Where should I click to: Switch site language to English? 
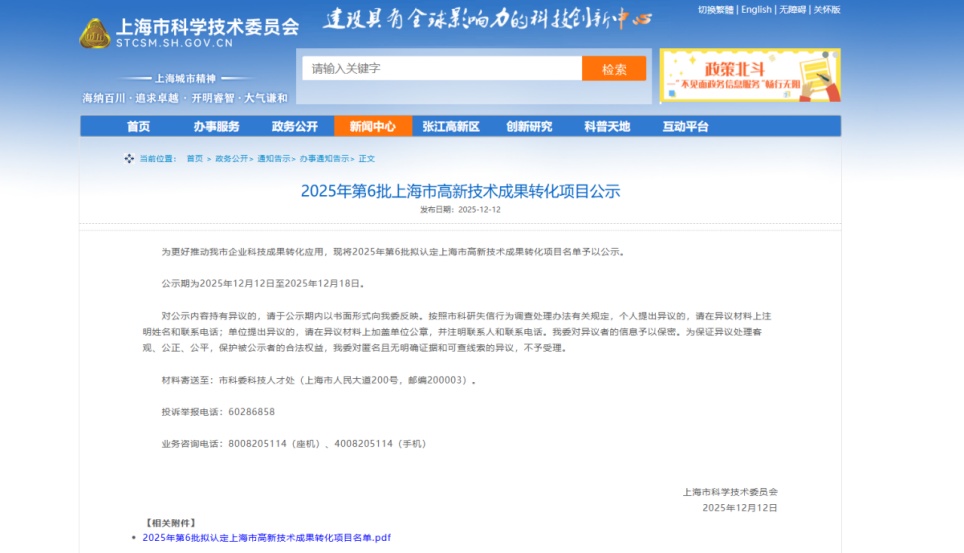(x=756, y=9)
